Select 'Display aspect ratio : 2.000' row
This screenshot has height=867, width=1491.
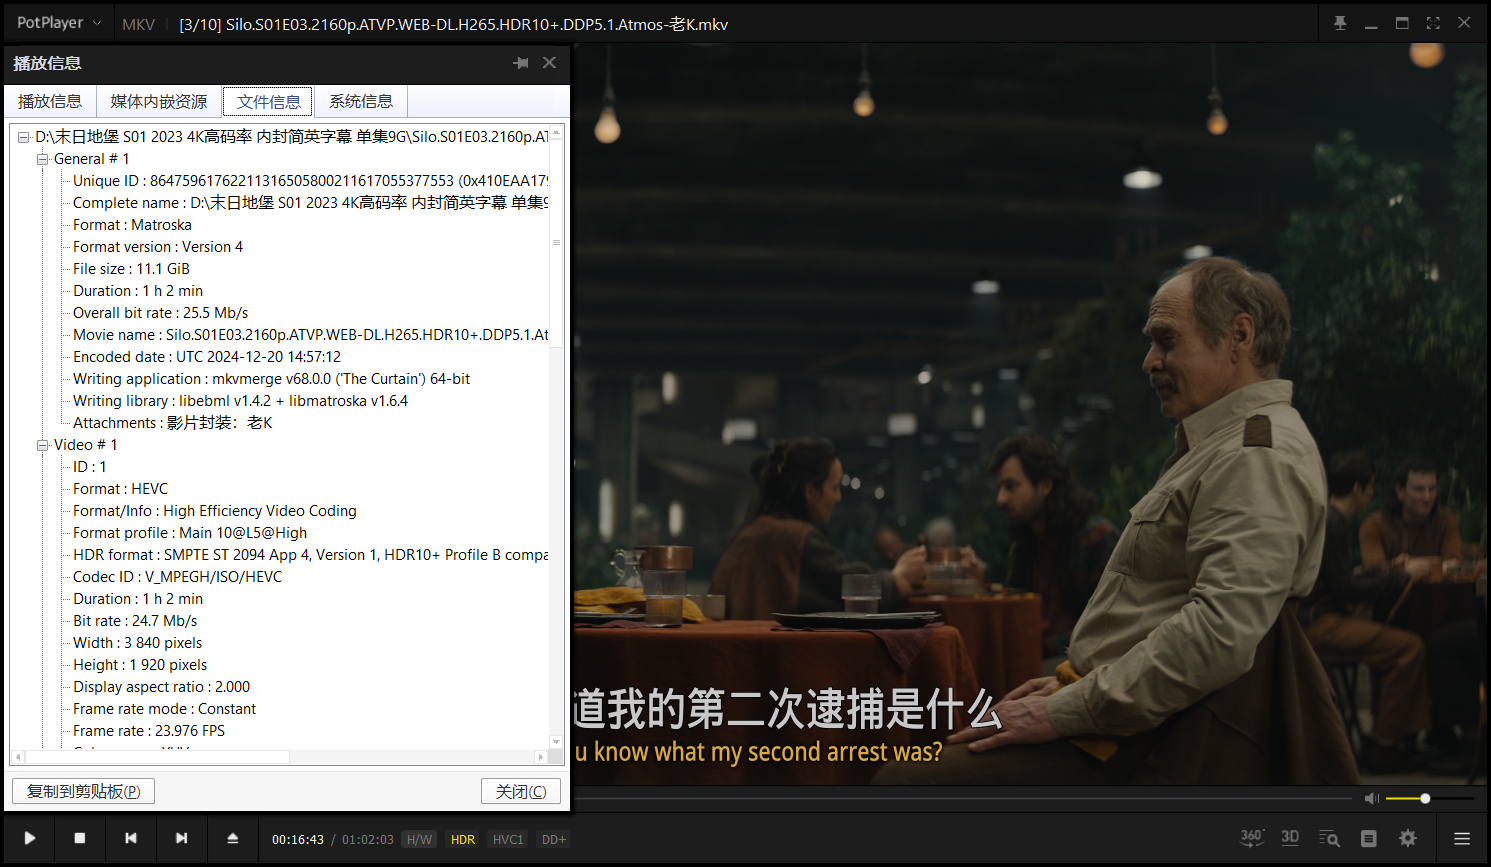[x=161, y=687]
